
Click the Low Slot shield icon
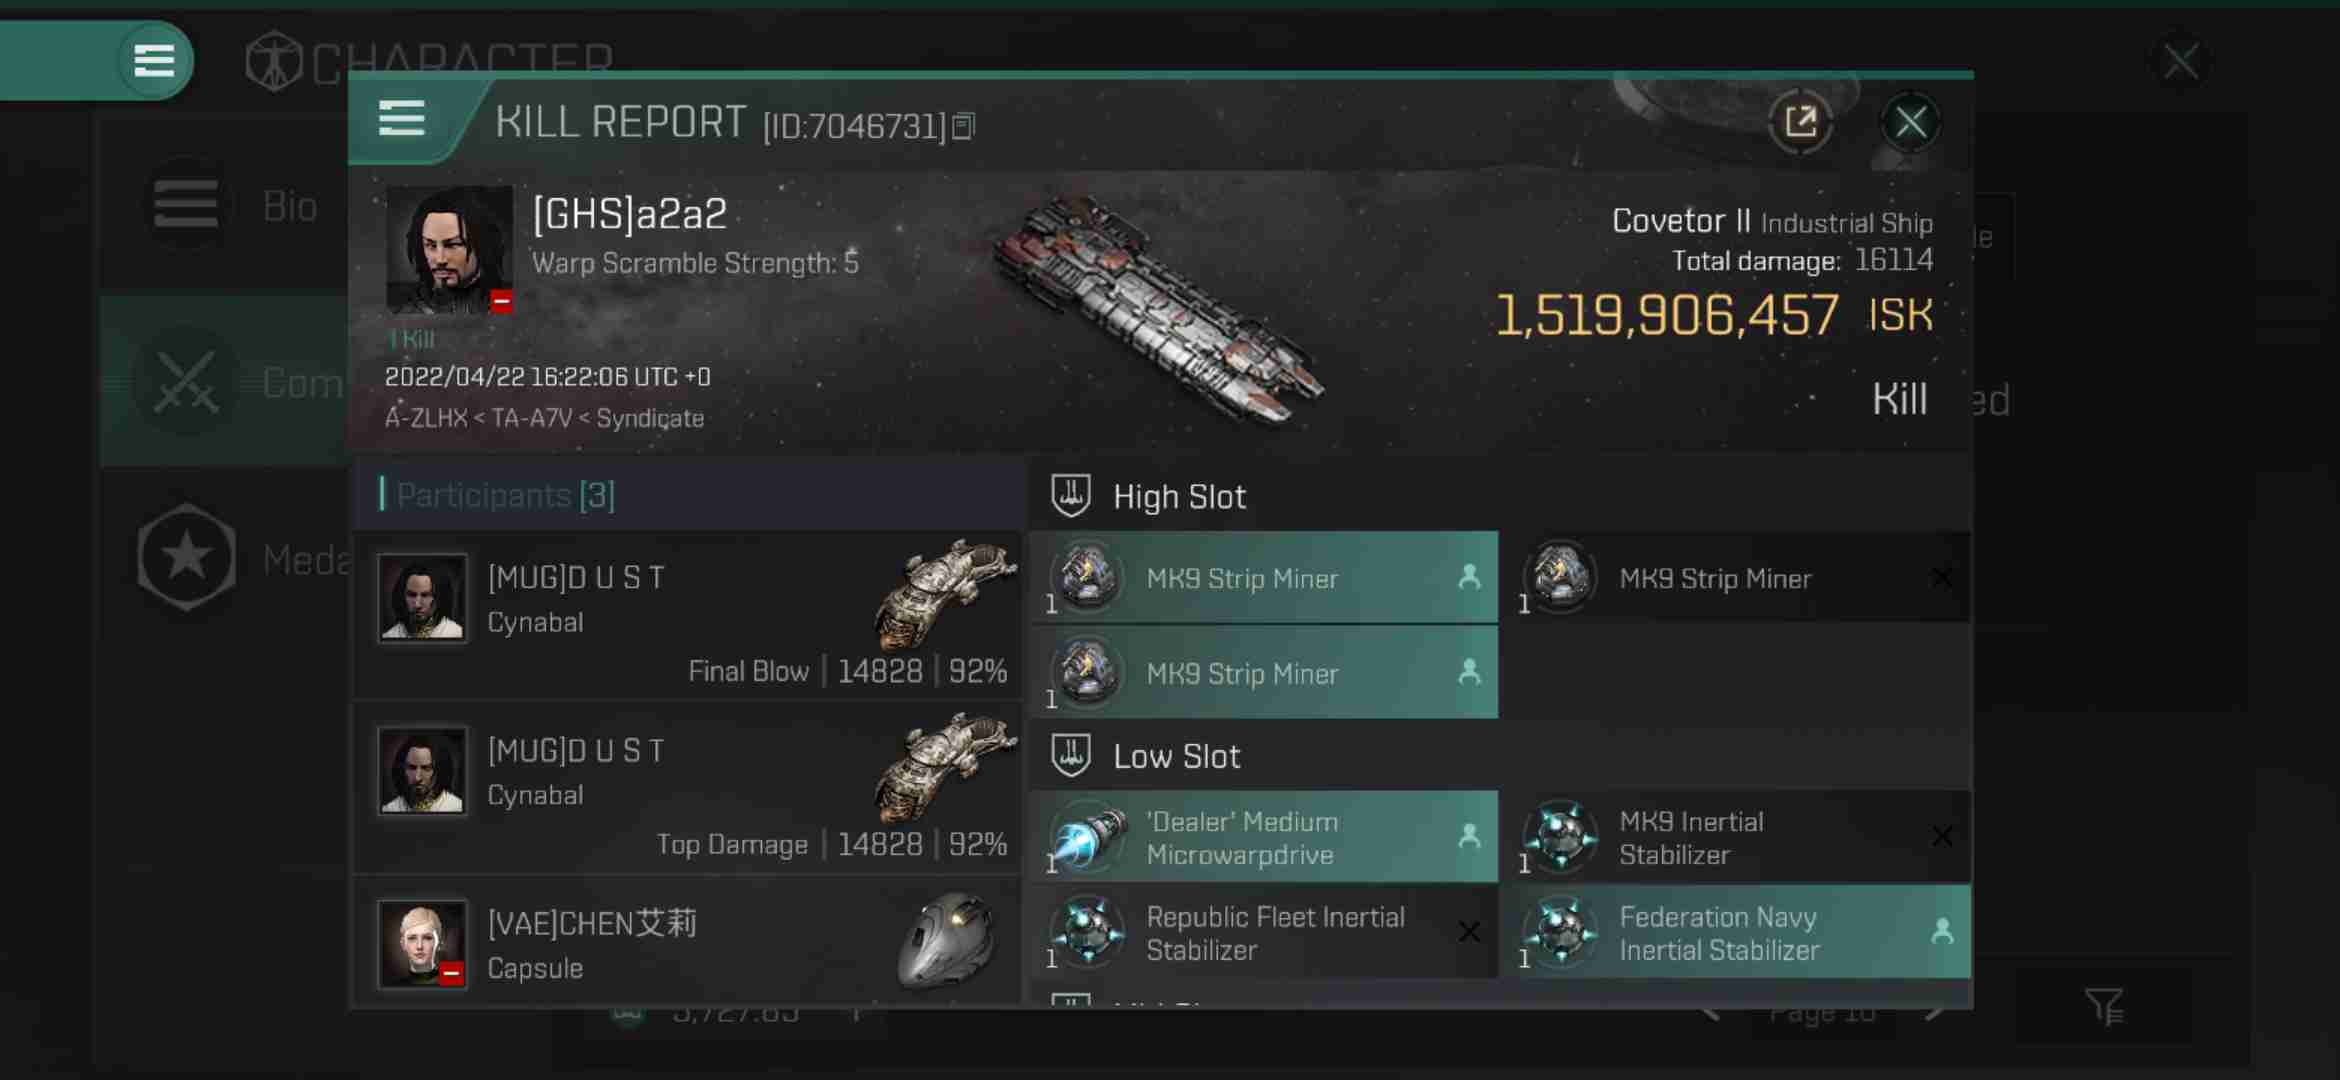point(1072,756)
